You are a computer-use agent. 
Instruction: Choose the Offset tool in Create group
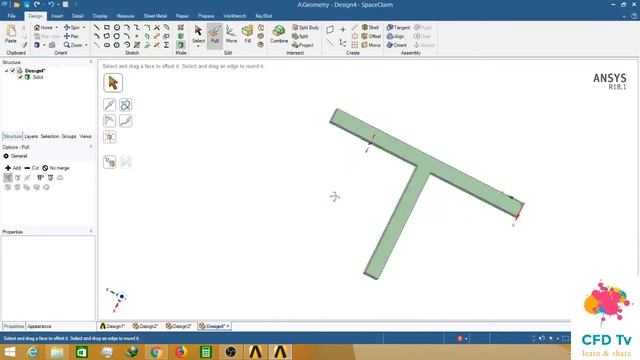371,36
